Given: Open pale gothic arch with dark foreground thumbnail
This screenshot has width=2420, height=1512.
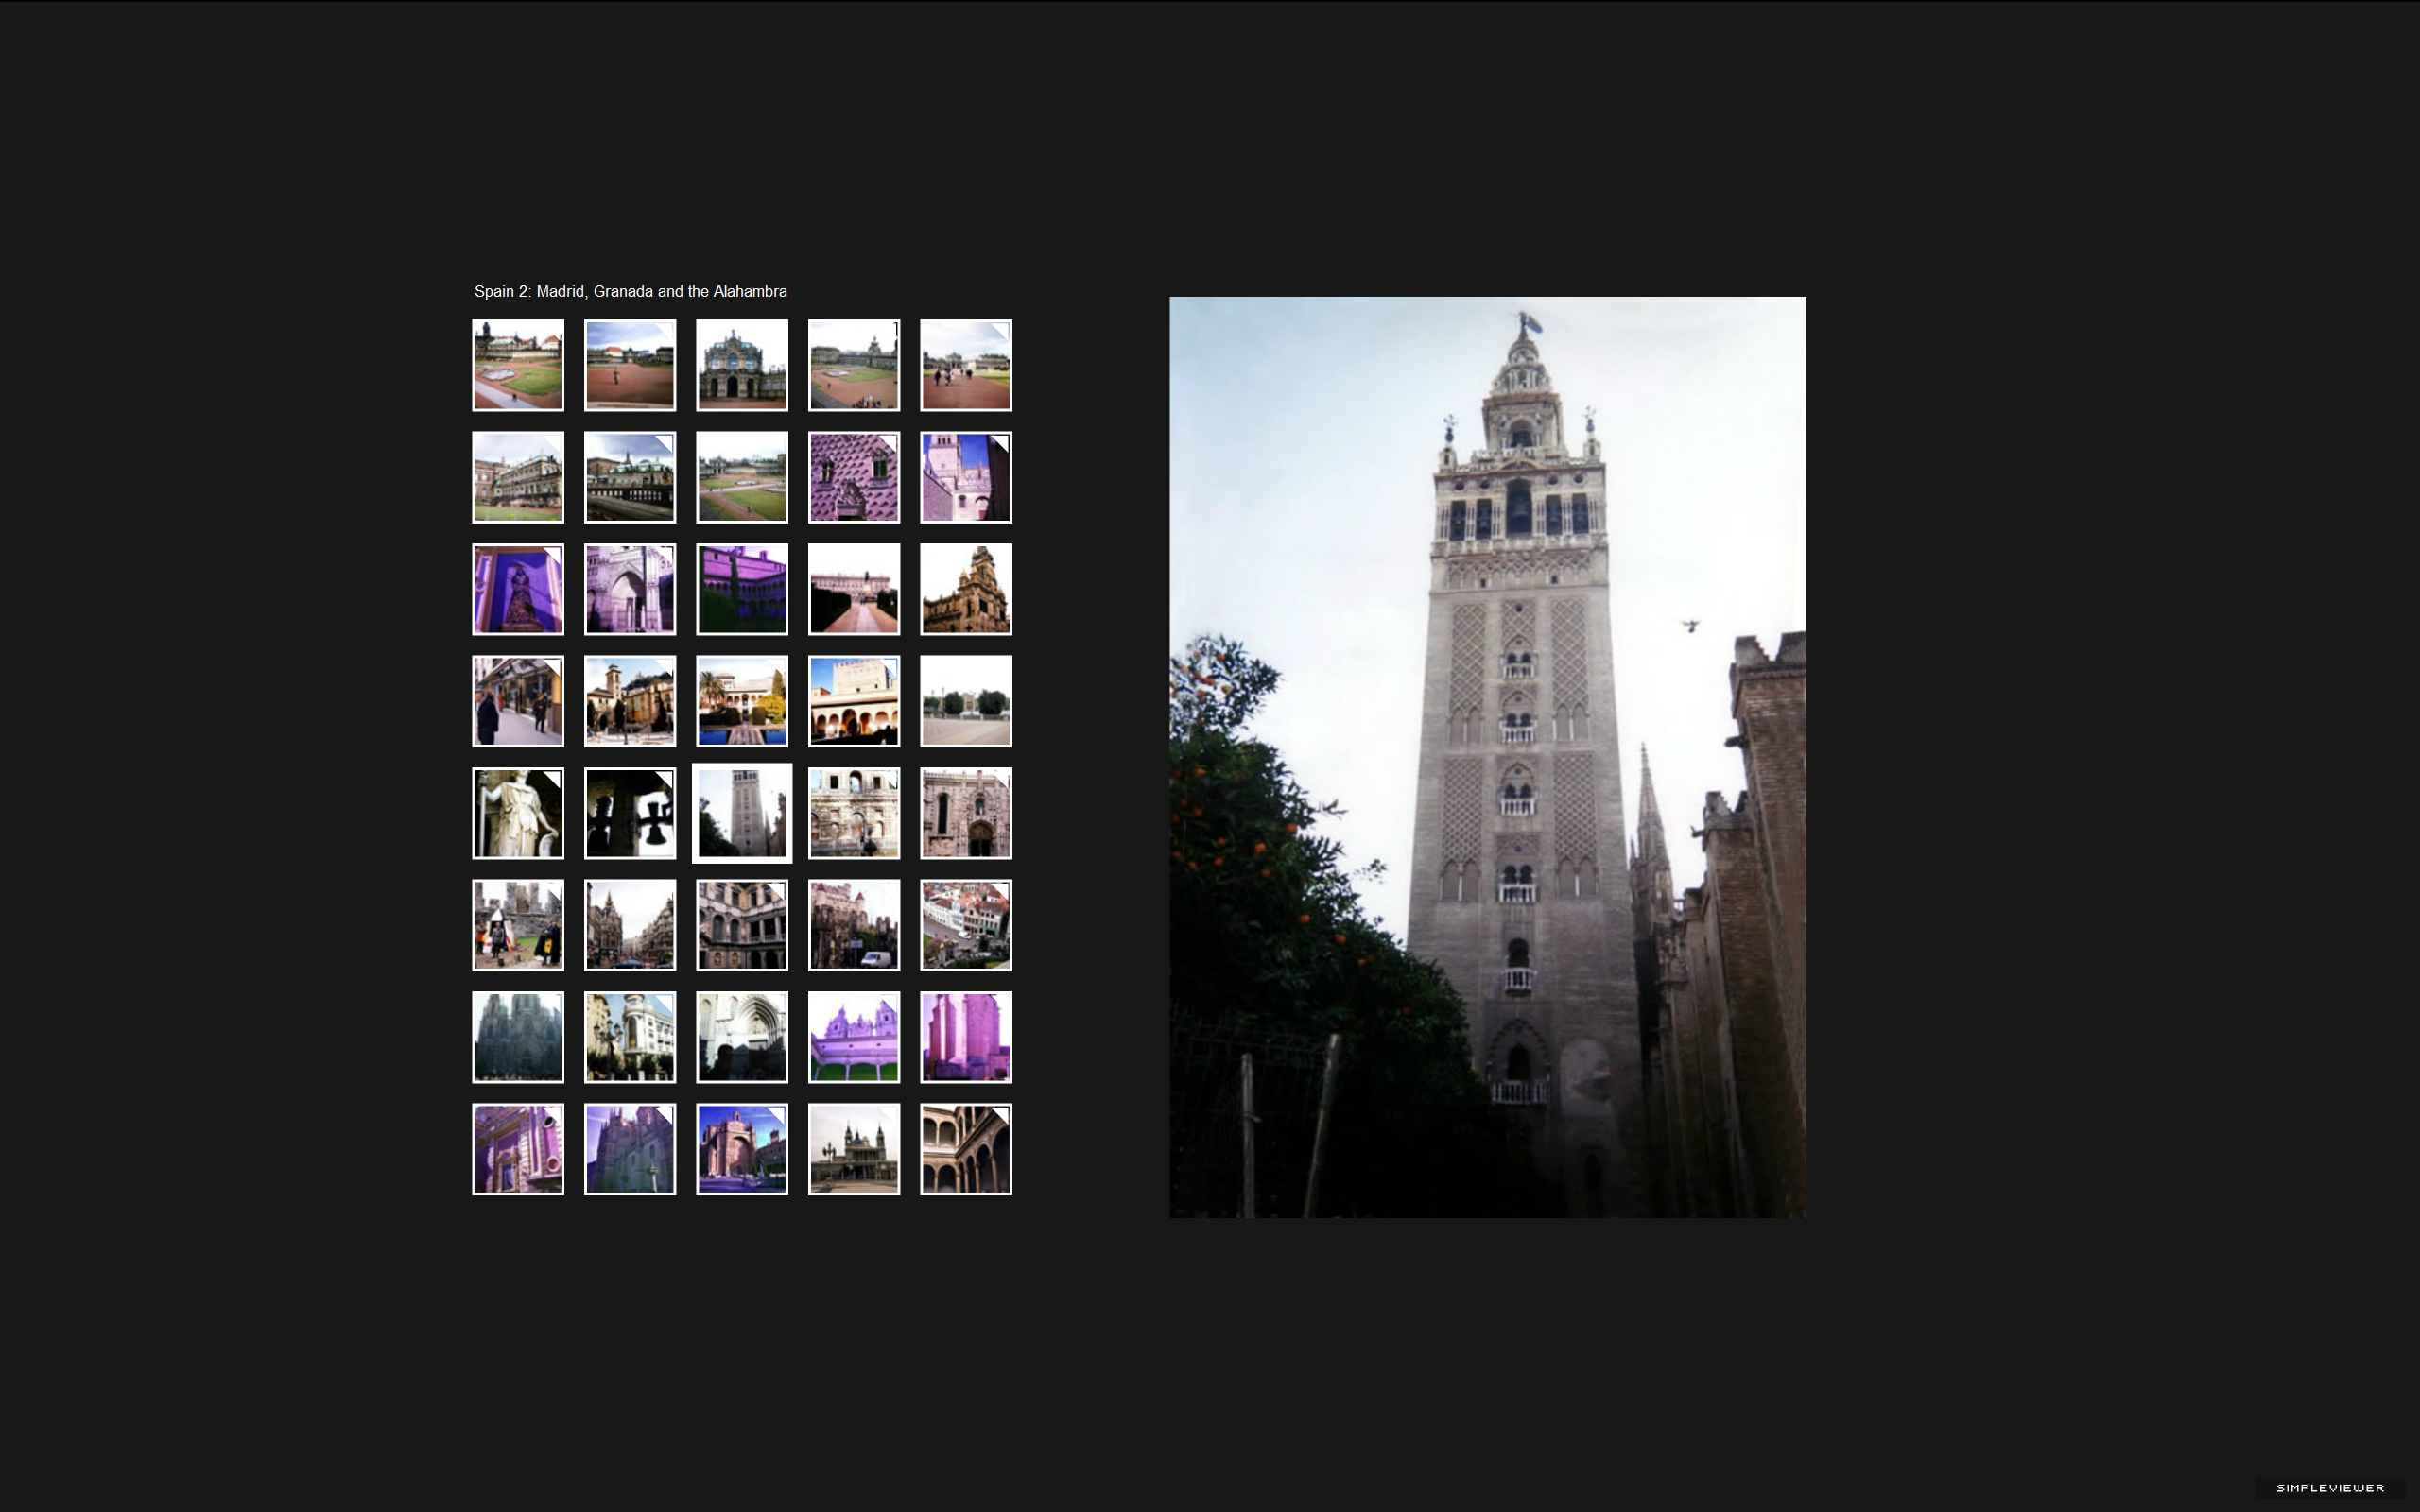Looking at the screenshot, I should (742, 1037).
